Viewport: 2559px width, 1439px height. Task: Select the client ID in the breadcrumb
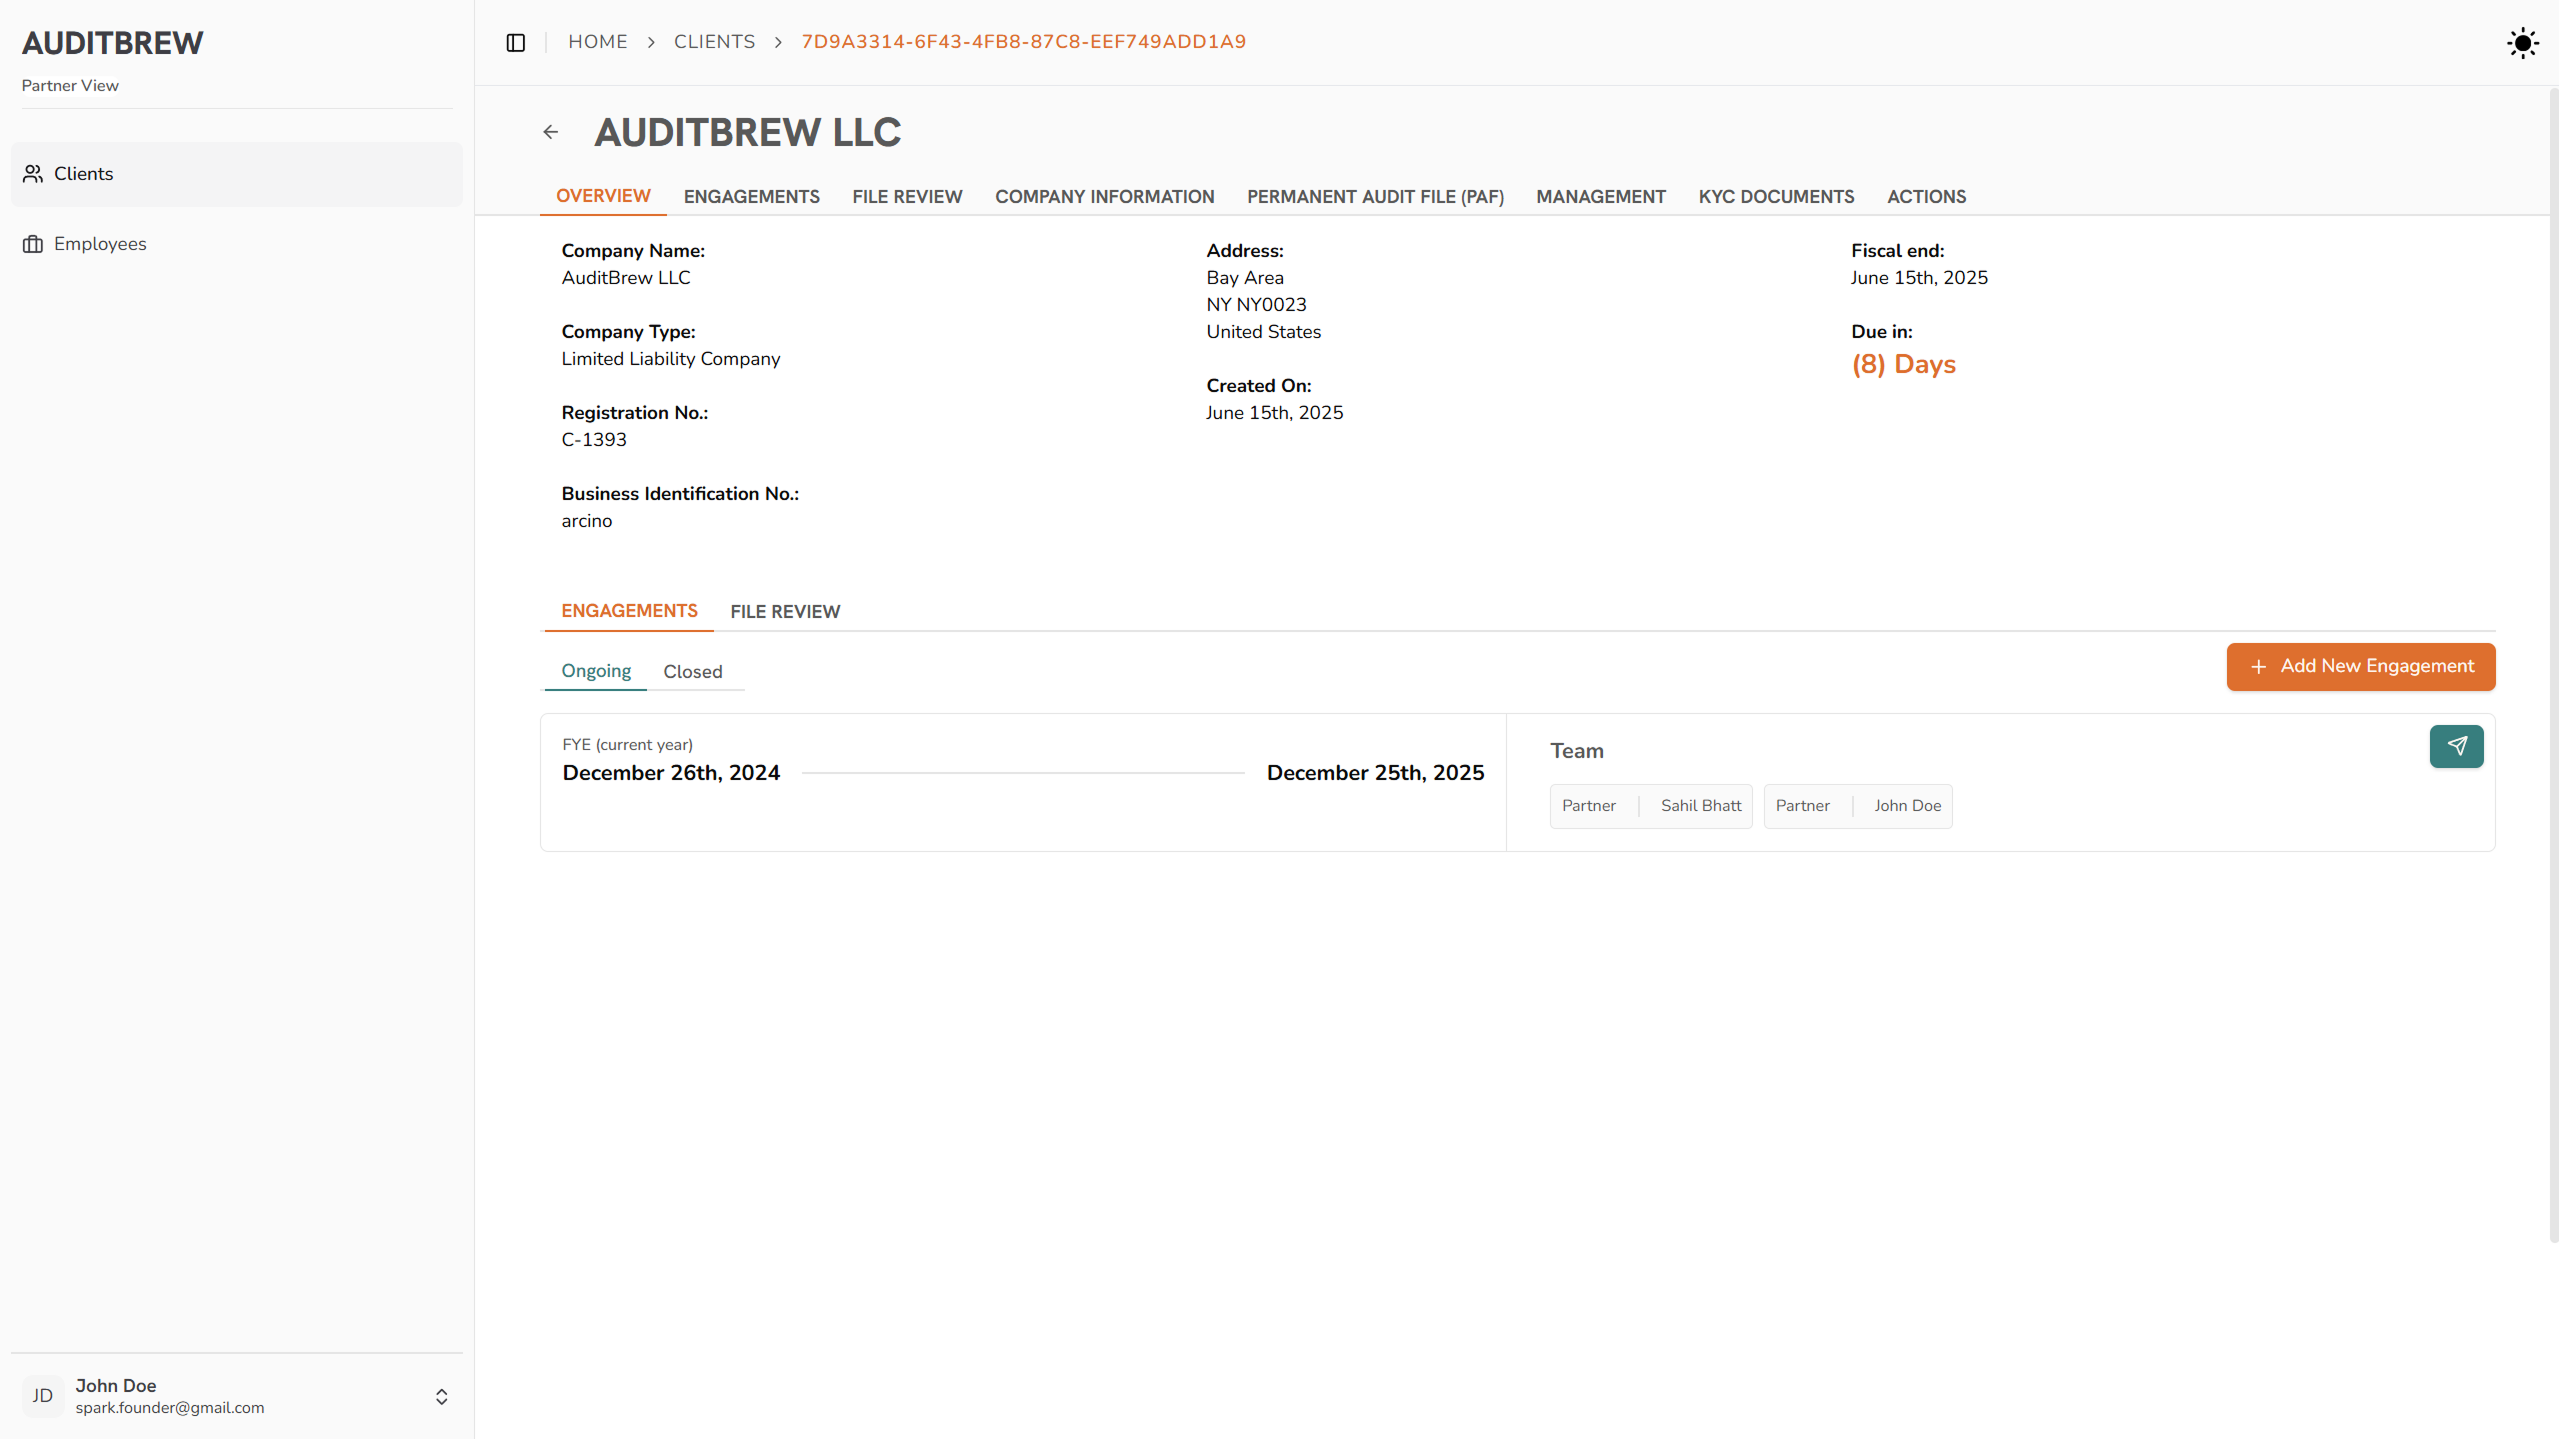[x=1023, y=42]
